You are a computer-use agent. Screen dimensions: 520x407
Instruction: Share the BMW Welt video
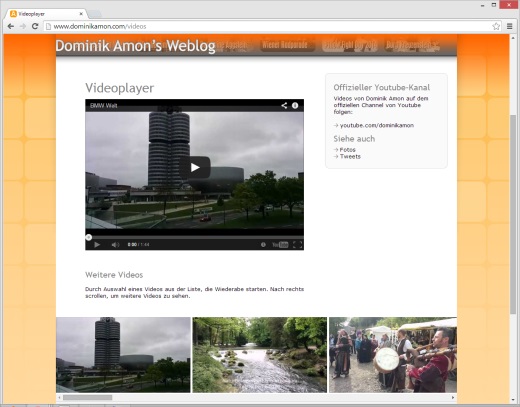pos(284,106)
